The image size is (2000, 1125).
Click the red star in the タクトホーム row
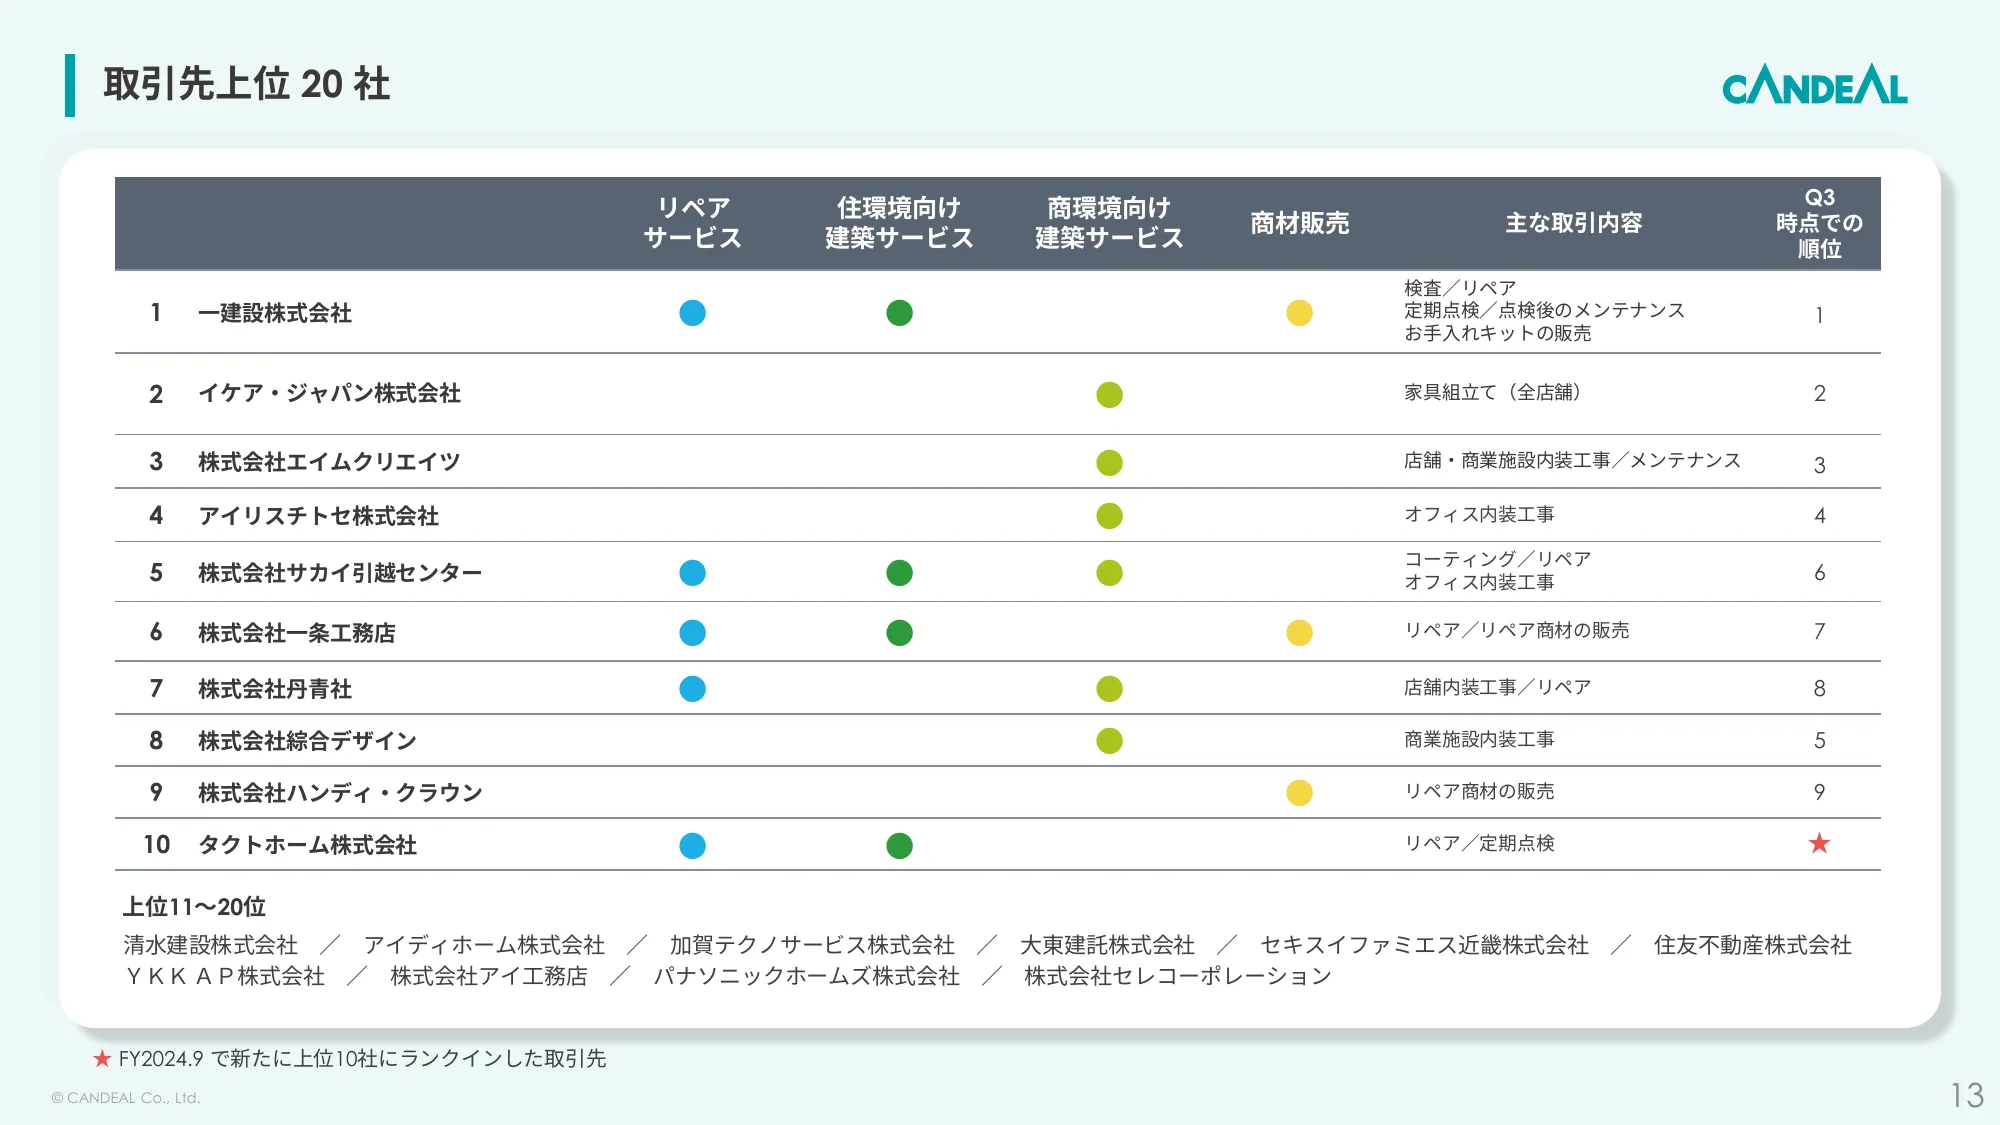[1819, 844]
